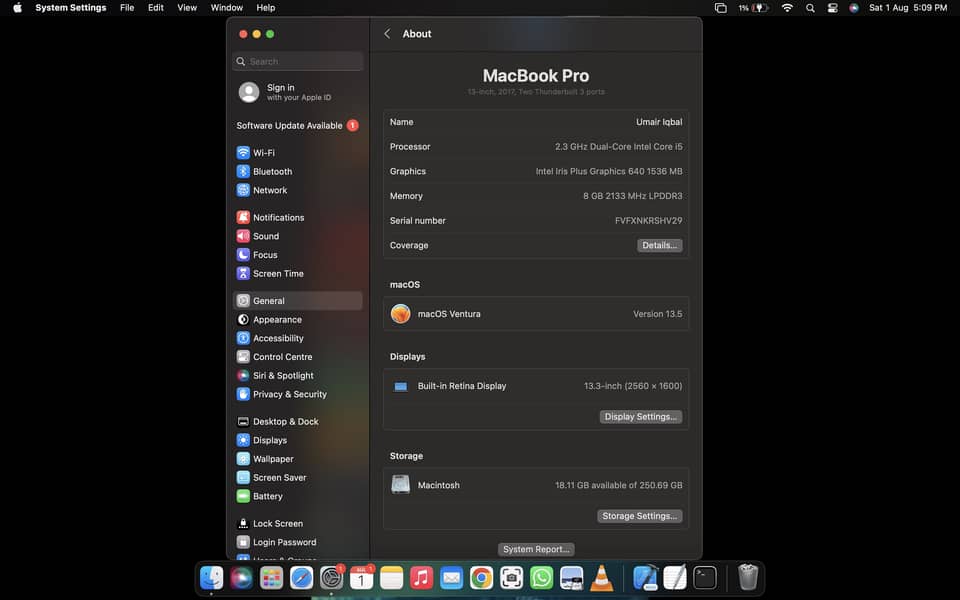Image resolution: width=960 pixels, height=600 pixels.
Task: Launch Google Chrome from the Dock
Action: click(481, 577)
